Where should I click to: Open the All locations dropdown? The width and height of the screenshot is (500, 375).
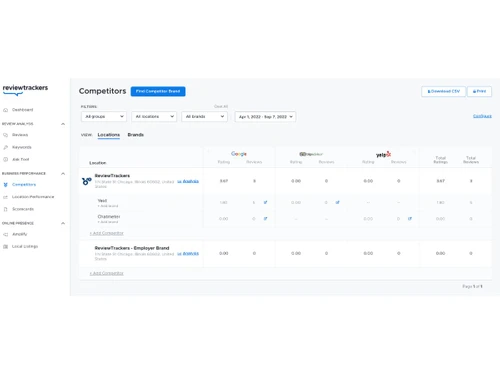(x=154, y=117)
